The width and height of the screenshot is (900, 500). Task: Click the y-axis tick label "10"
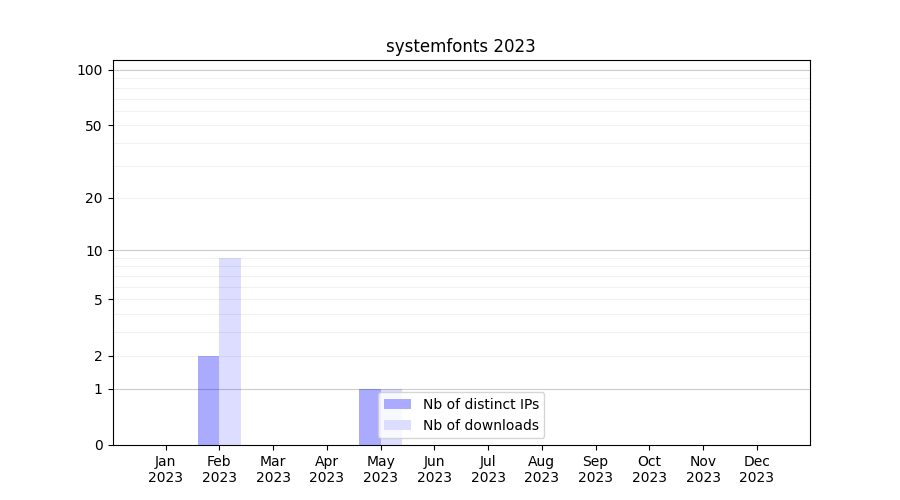(94, 251)
